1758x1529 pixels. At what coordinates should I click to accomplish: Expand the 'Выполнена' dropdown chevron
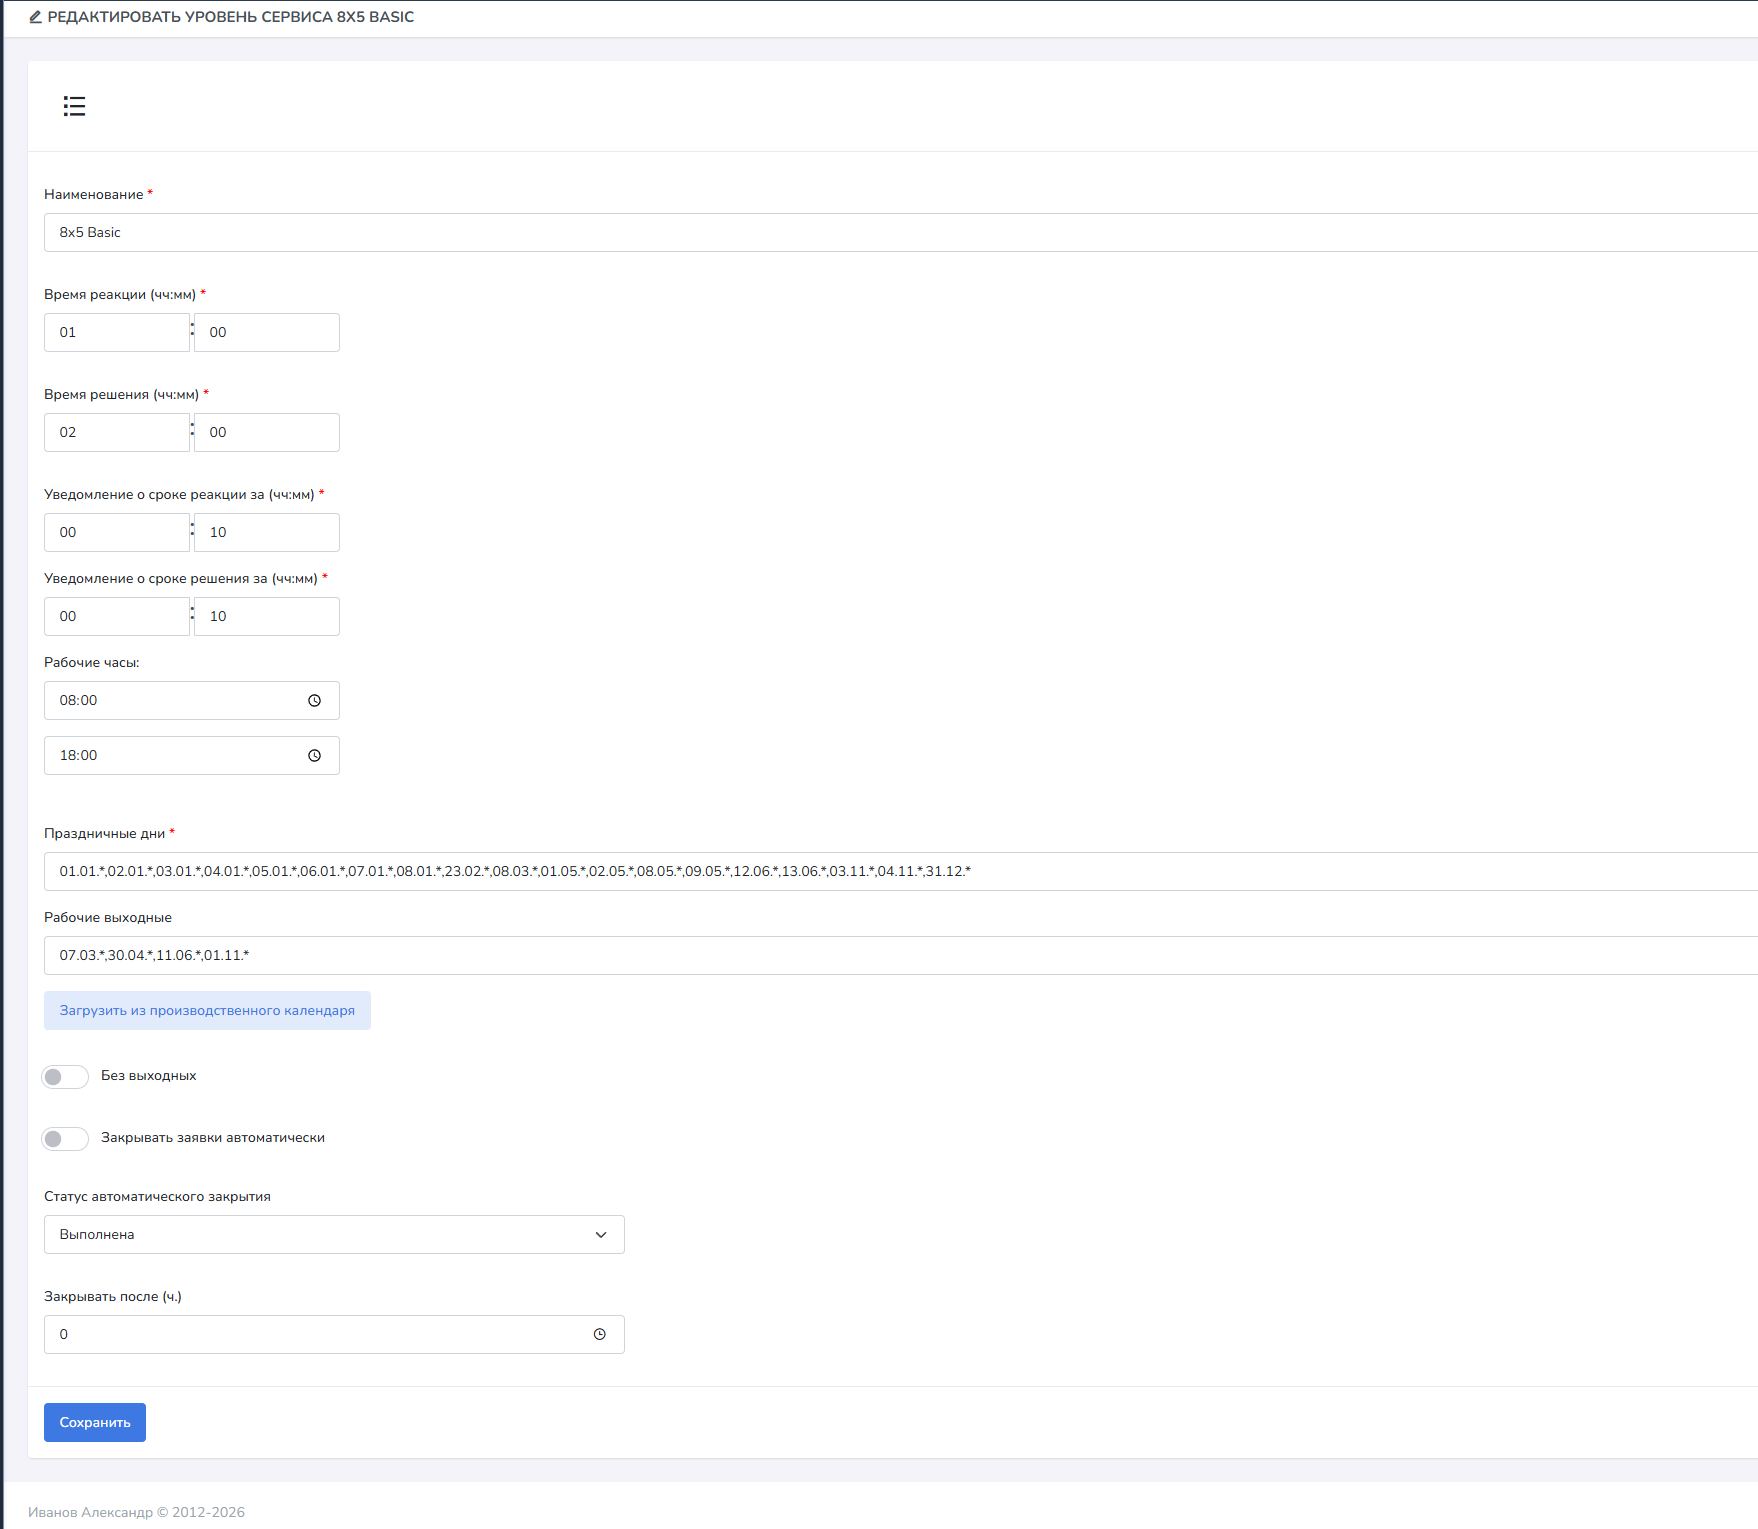pos(600,1235)
